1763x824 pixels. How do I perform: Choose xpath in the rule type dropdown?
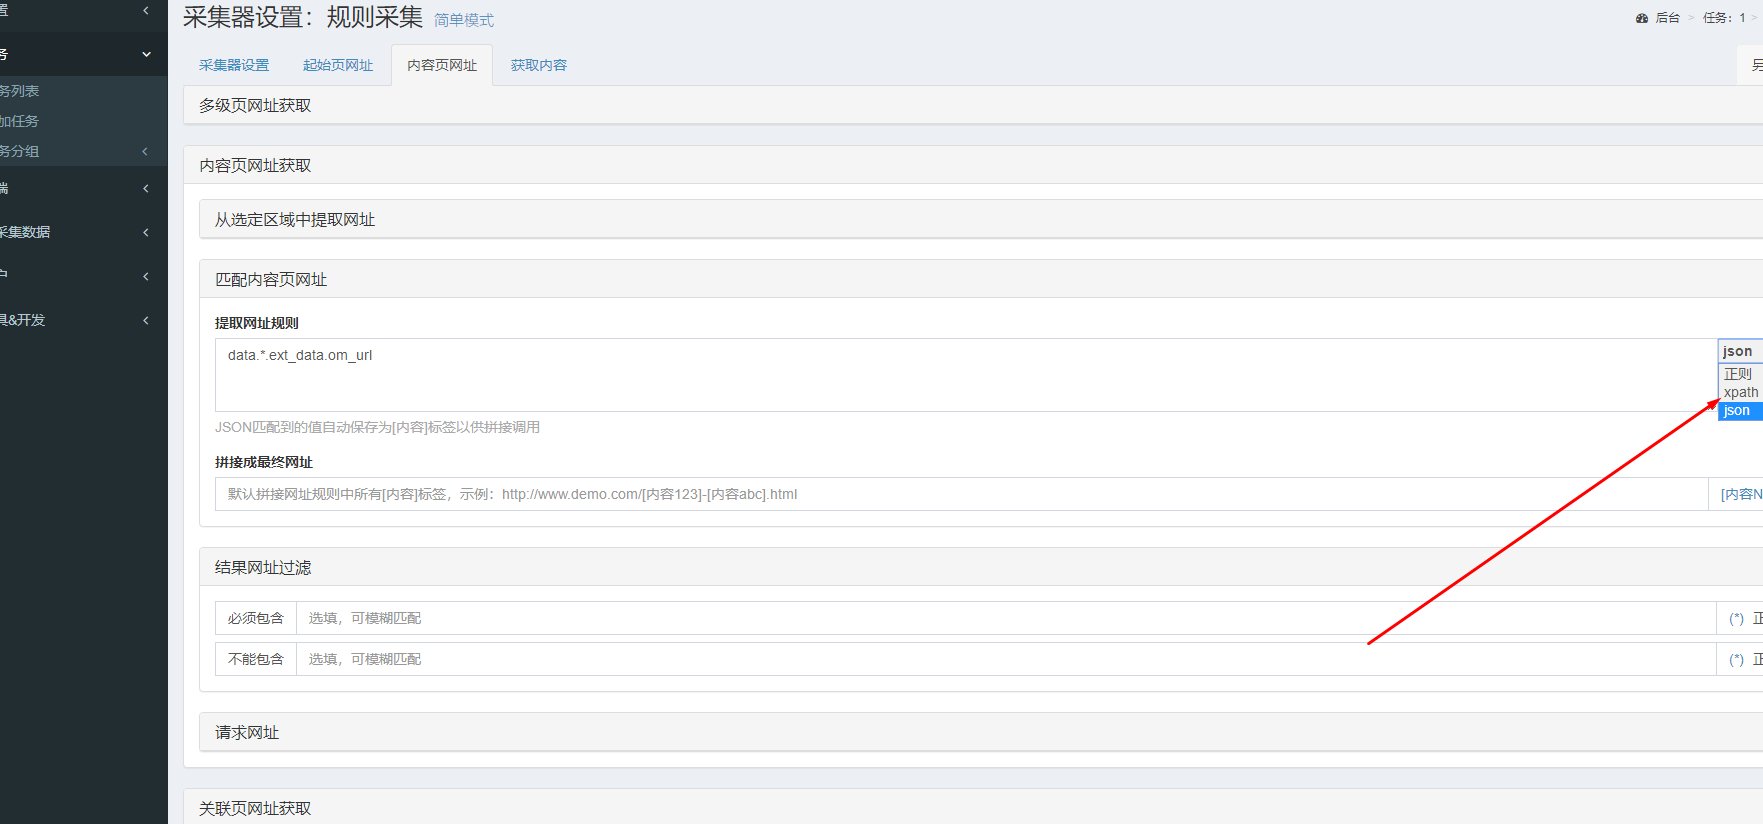[1740, 392]
